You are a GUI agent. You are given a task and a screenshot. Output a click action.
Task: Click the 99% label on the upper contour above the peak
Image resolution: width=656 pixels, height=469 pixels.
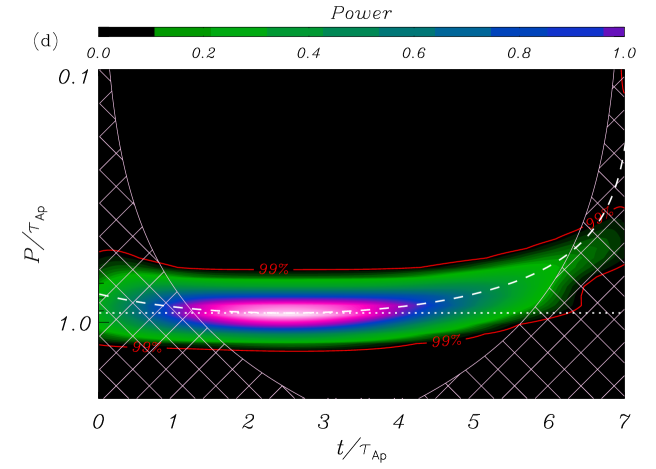274,269
